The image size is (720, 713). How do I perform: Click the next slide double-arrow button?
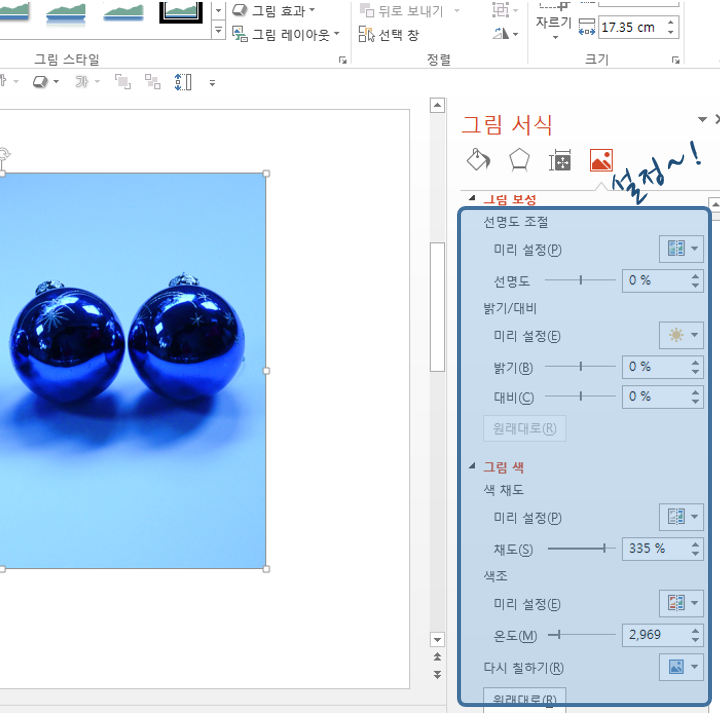(x=437, y=674)
